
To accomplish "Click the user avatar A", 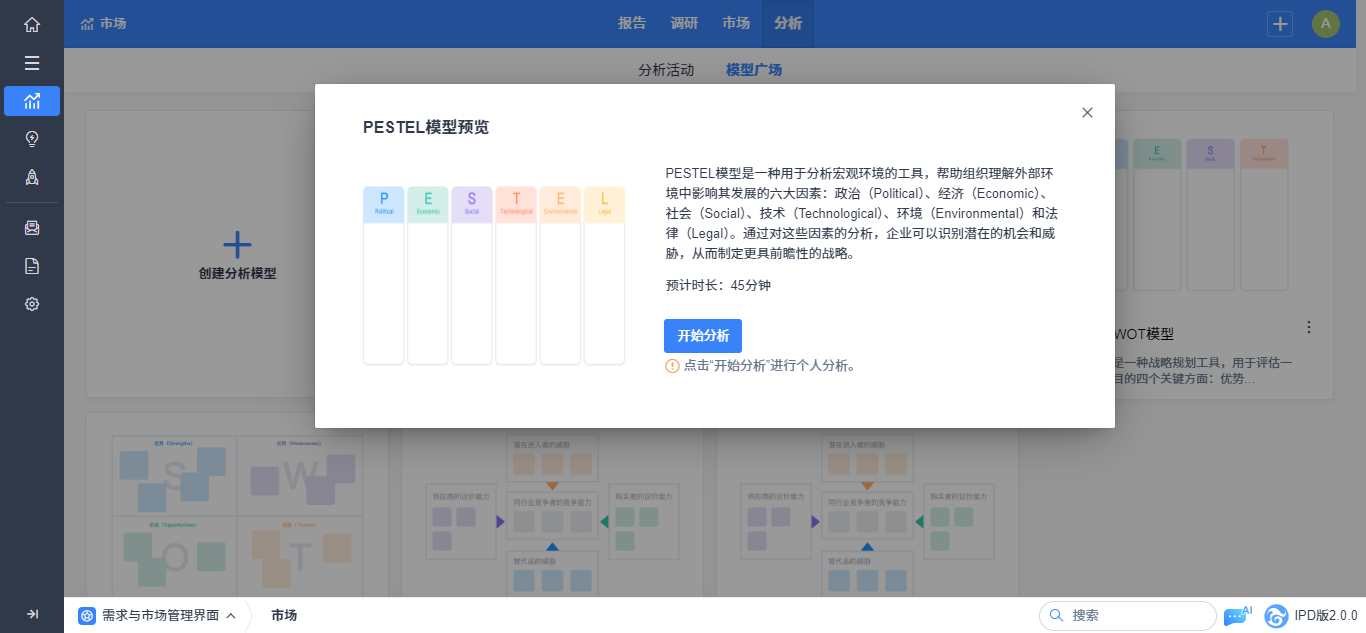I will click(1325, 24).
